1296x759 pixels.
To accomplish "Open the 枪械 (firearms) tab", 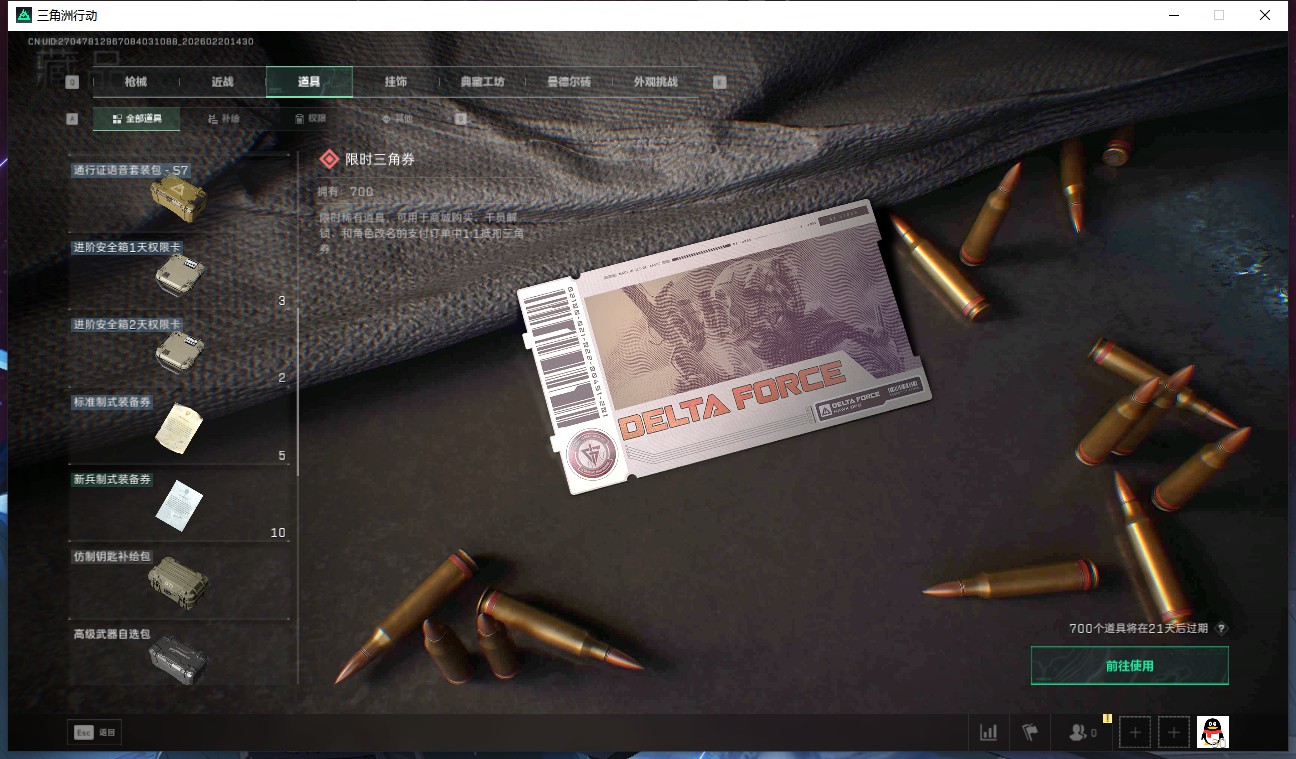I will (x=135, y=82).
